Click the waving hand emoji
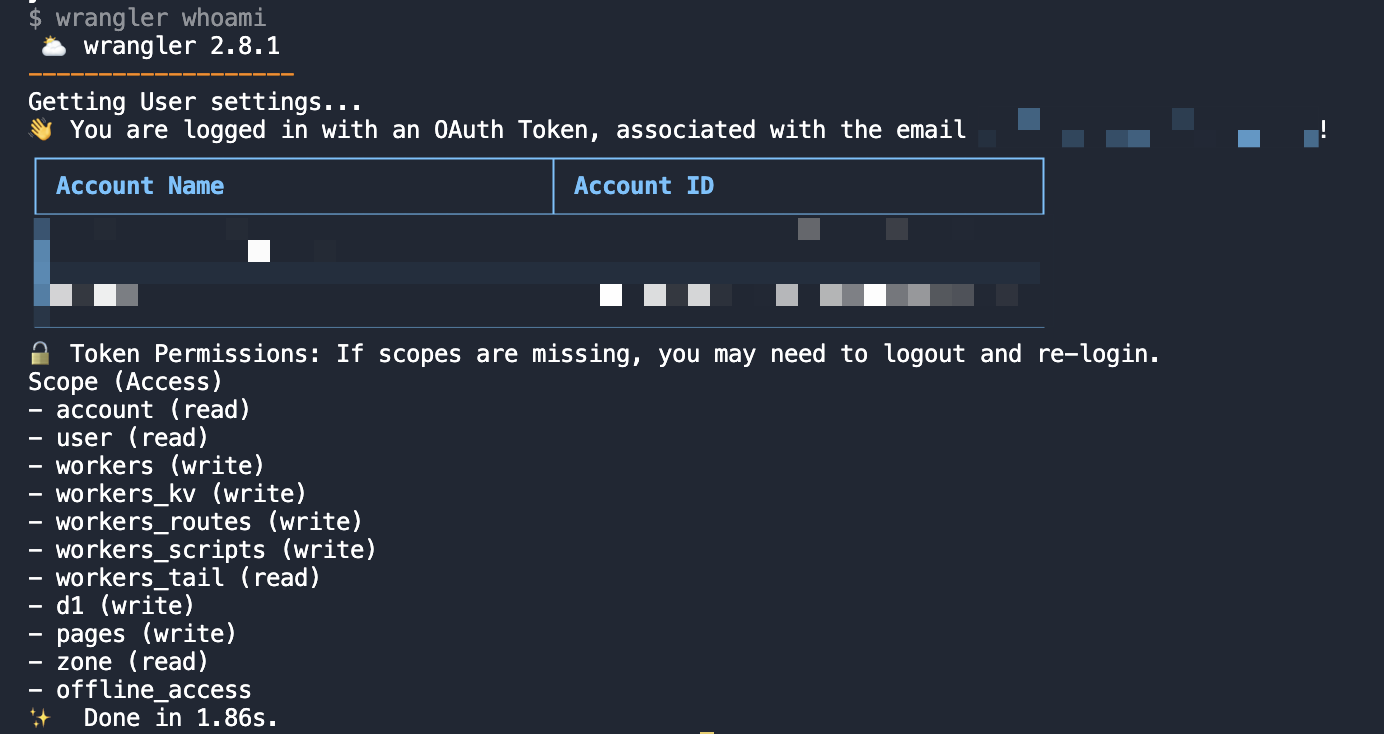1384x734 pixels. (40, 130)
